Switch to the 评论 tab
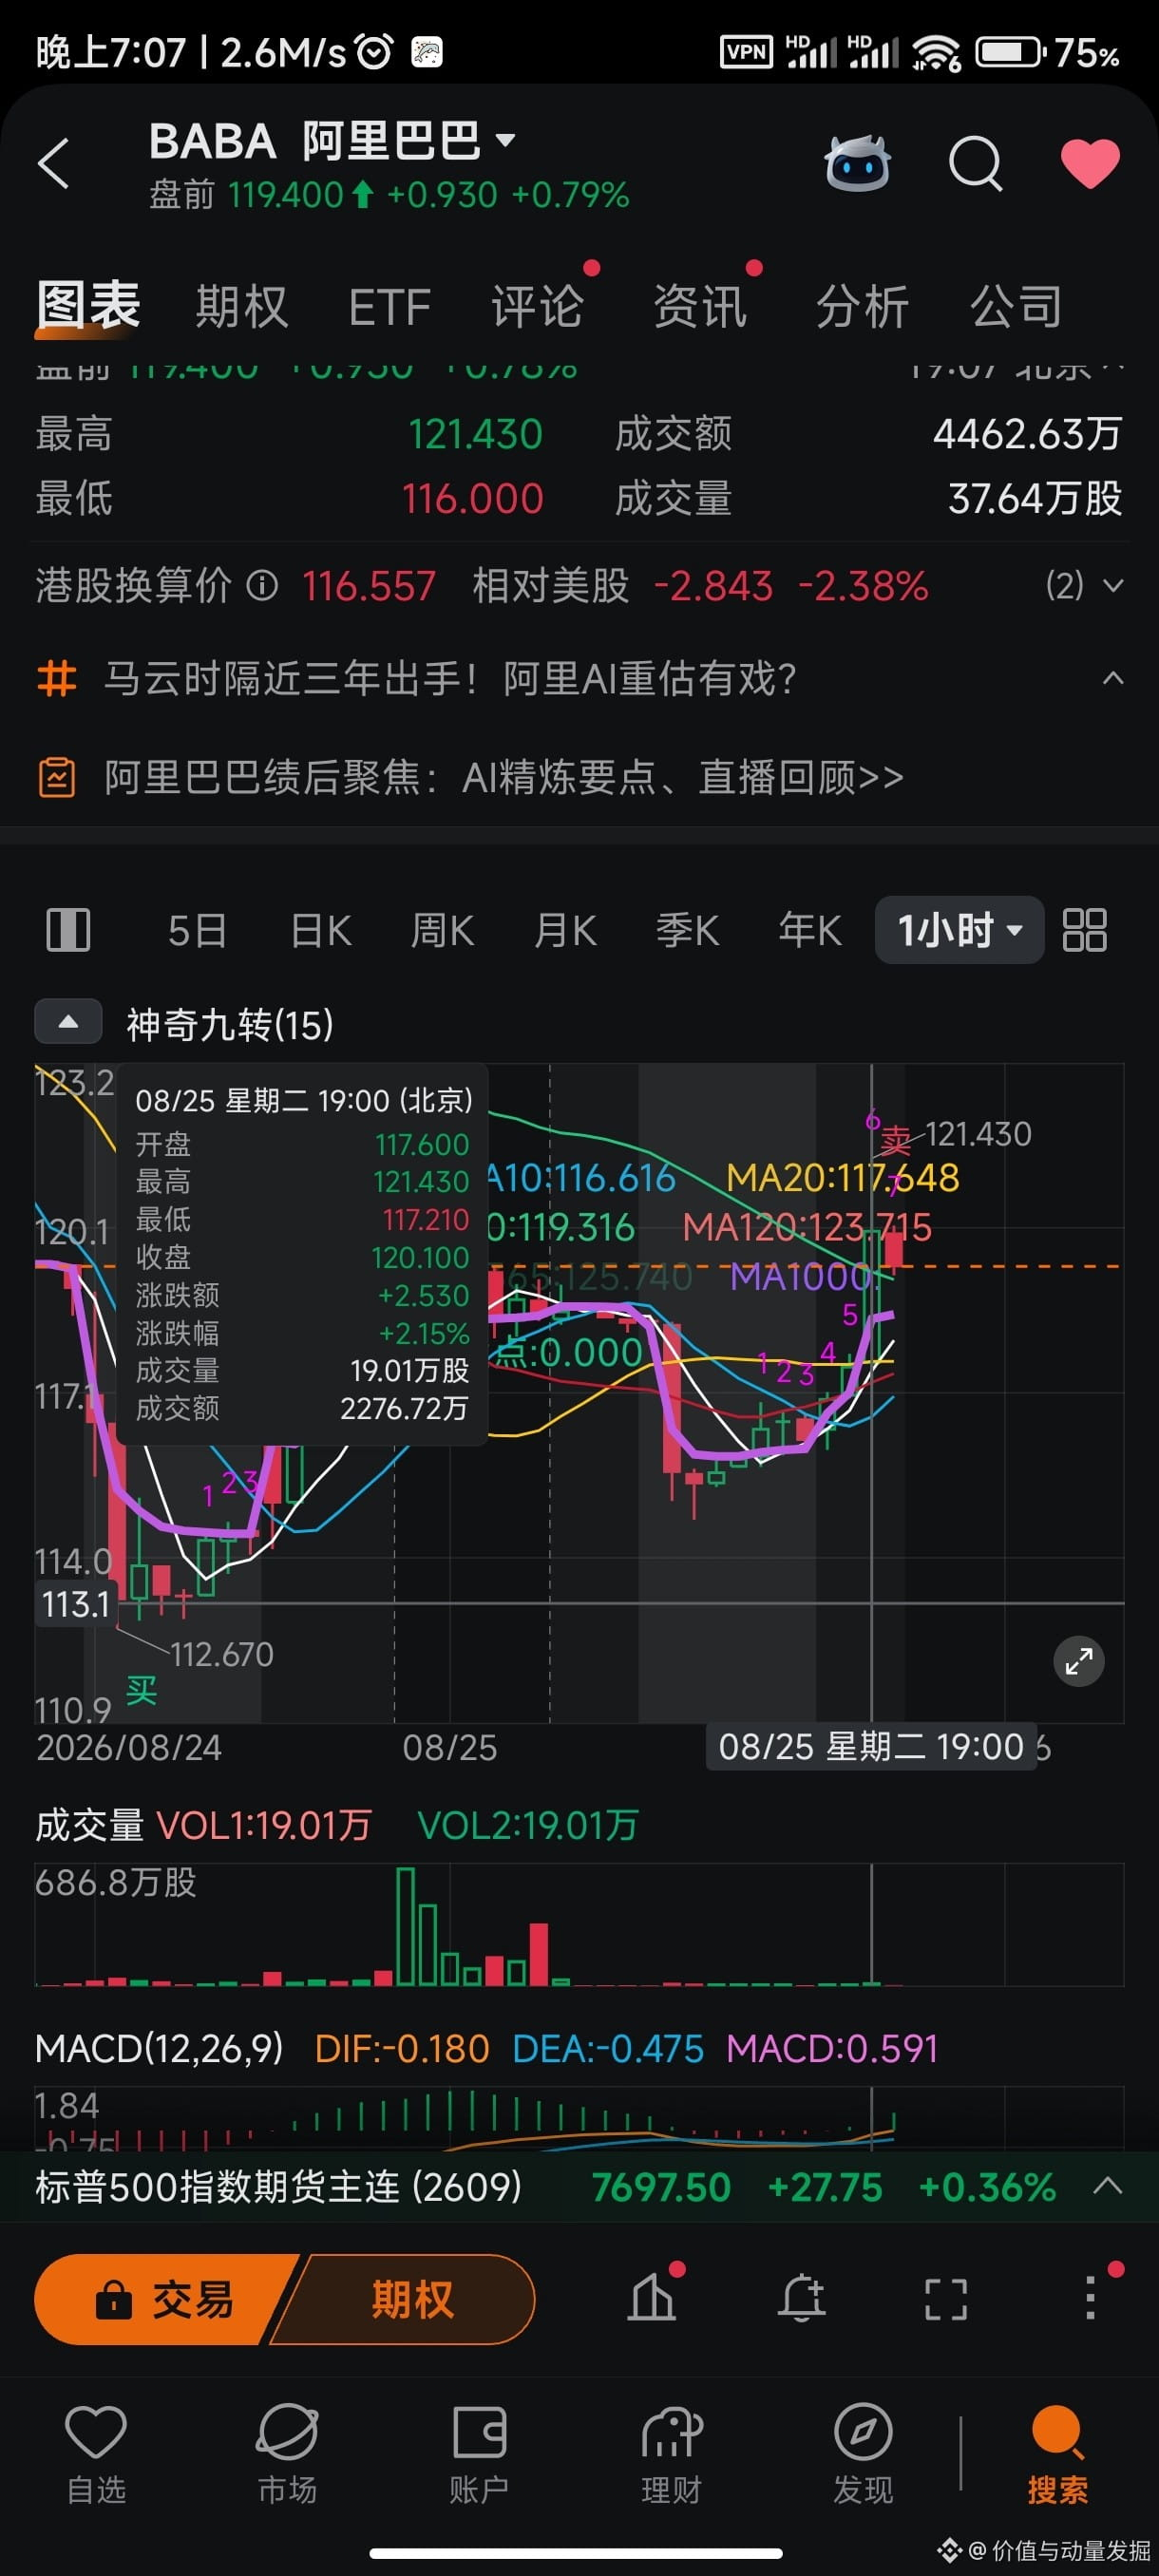Screen dimensions: 1159x2576 click(537, 306)
